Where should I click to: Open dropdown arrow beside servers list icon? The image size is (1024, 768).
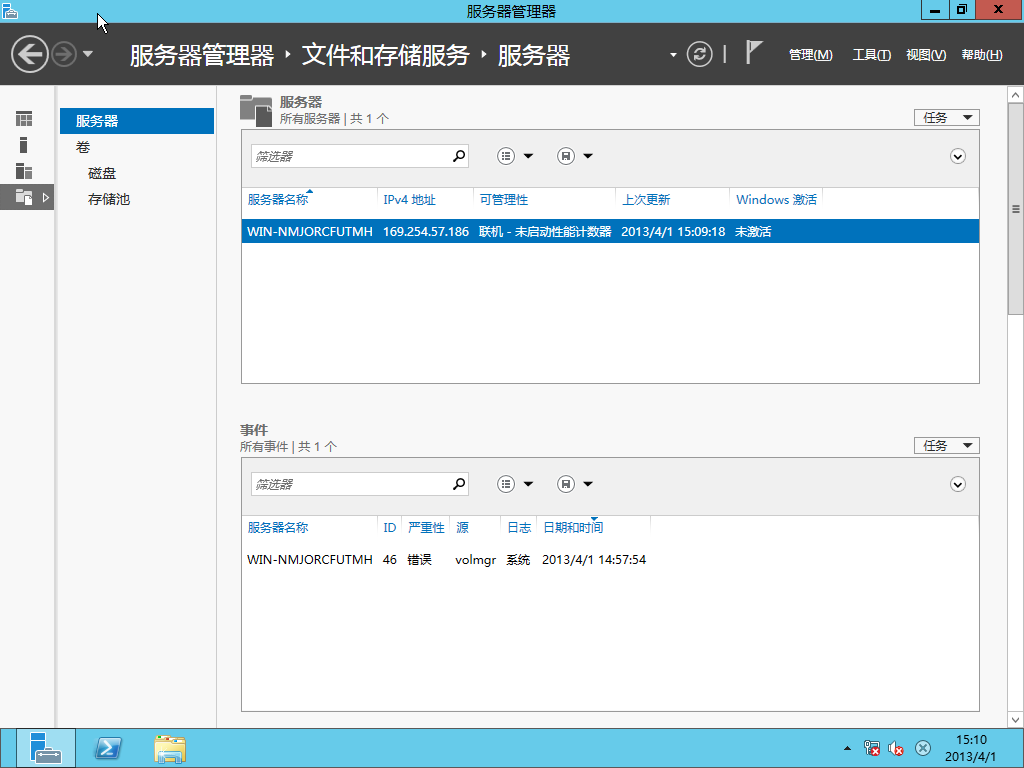pos(528,156)
